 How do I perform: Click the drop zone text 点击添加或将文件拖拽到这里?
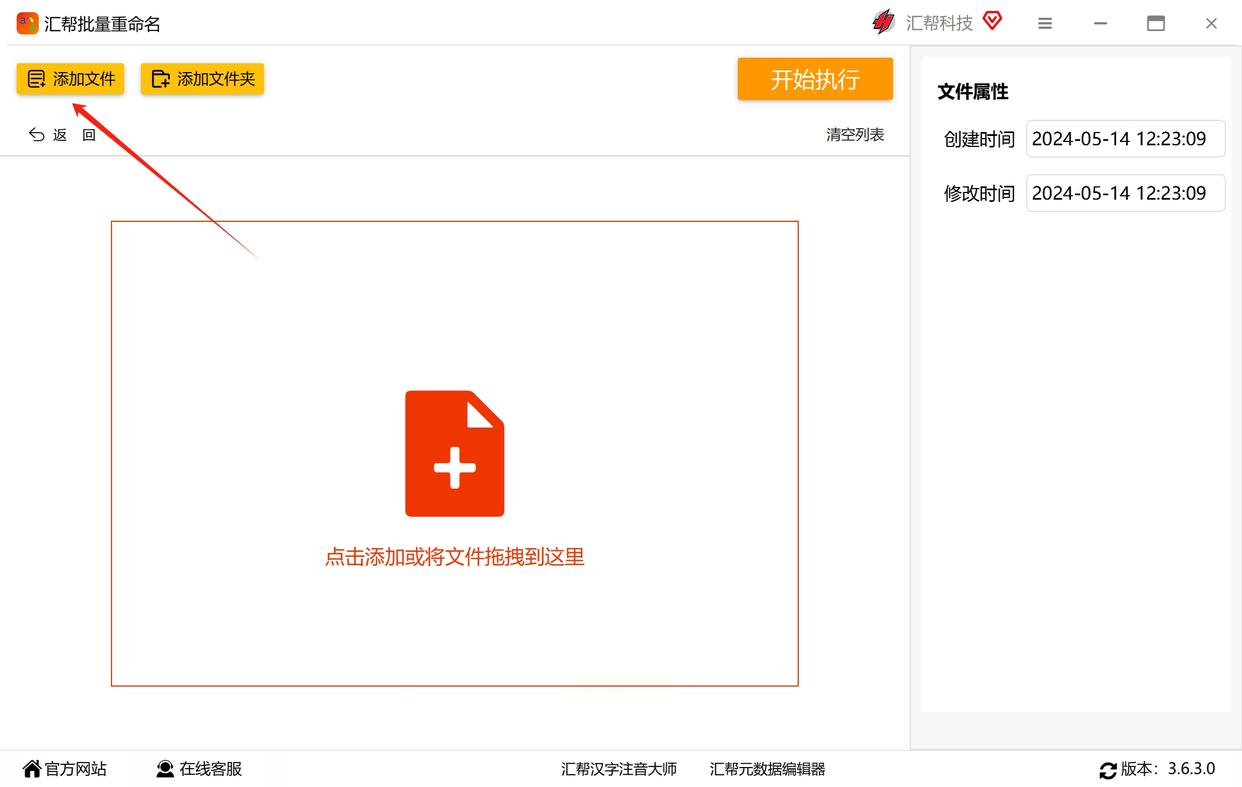pos(455,557)
